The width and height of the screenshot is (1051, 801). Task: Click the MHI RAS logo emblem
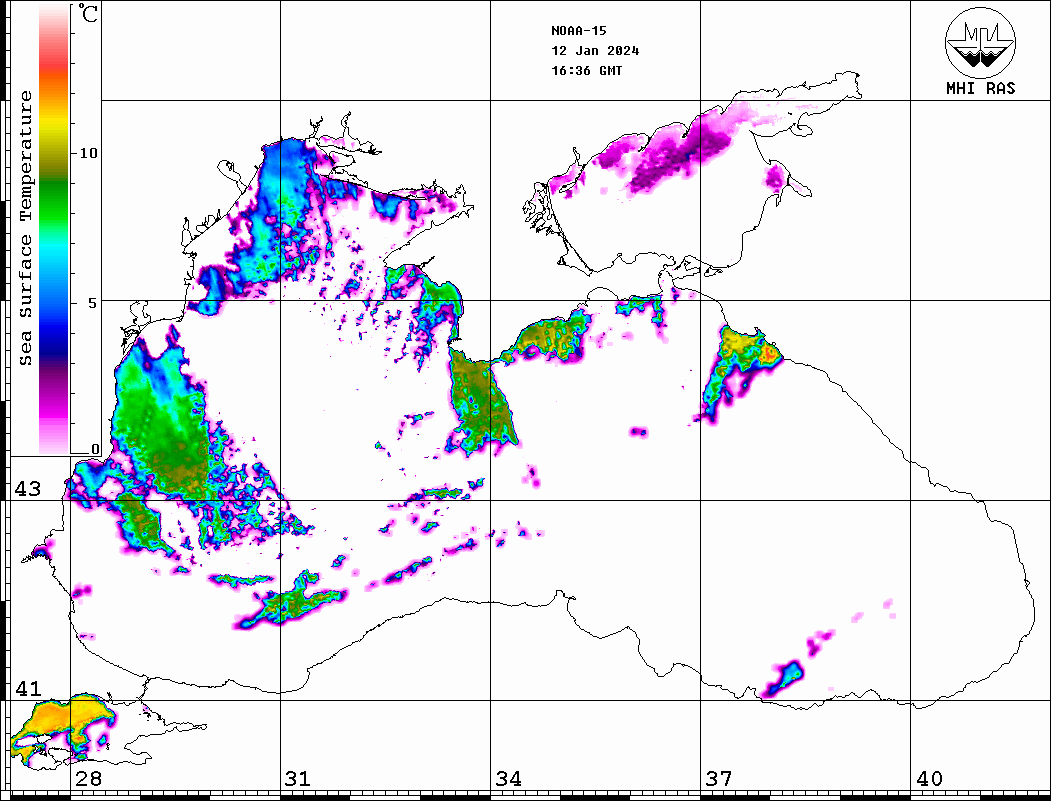pyautogui.click(x=981, y=42)
